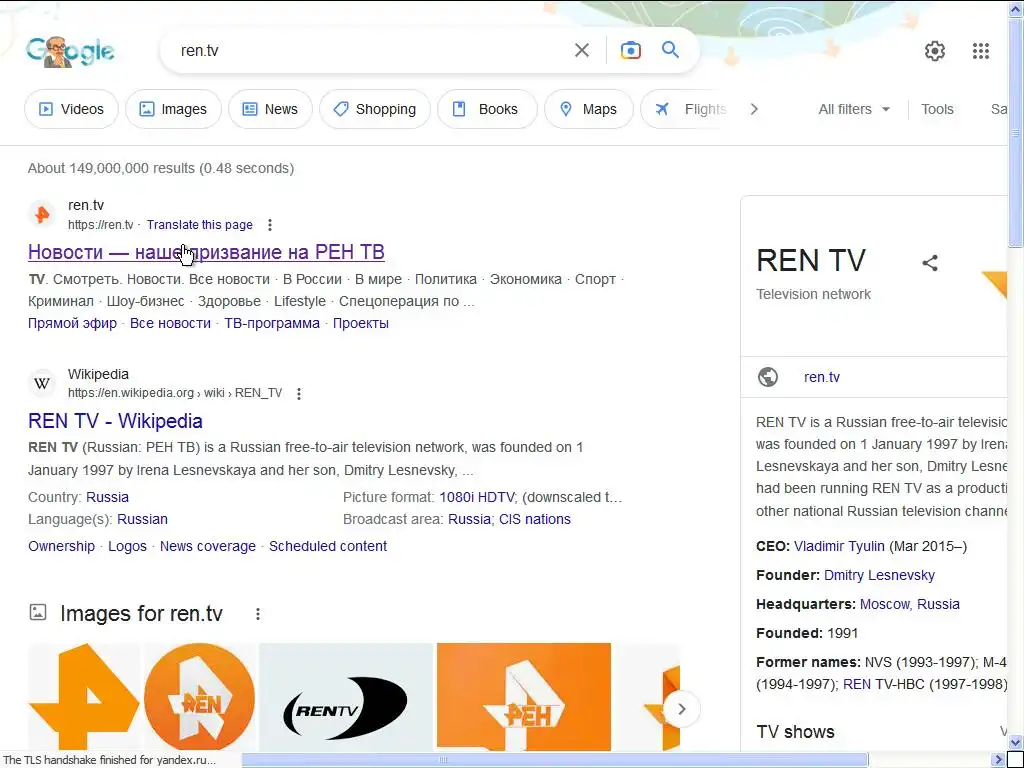The width and height of the screenshot is (1024, 768).
Task: Select the Maps filter tab
Action: click(588, 109)
